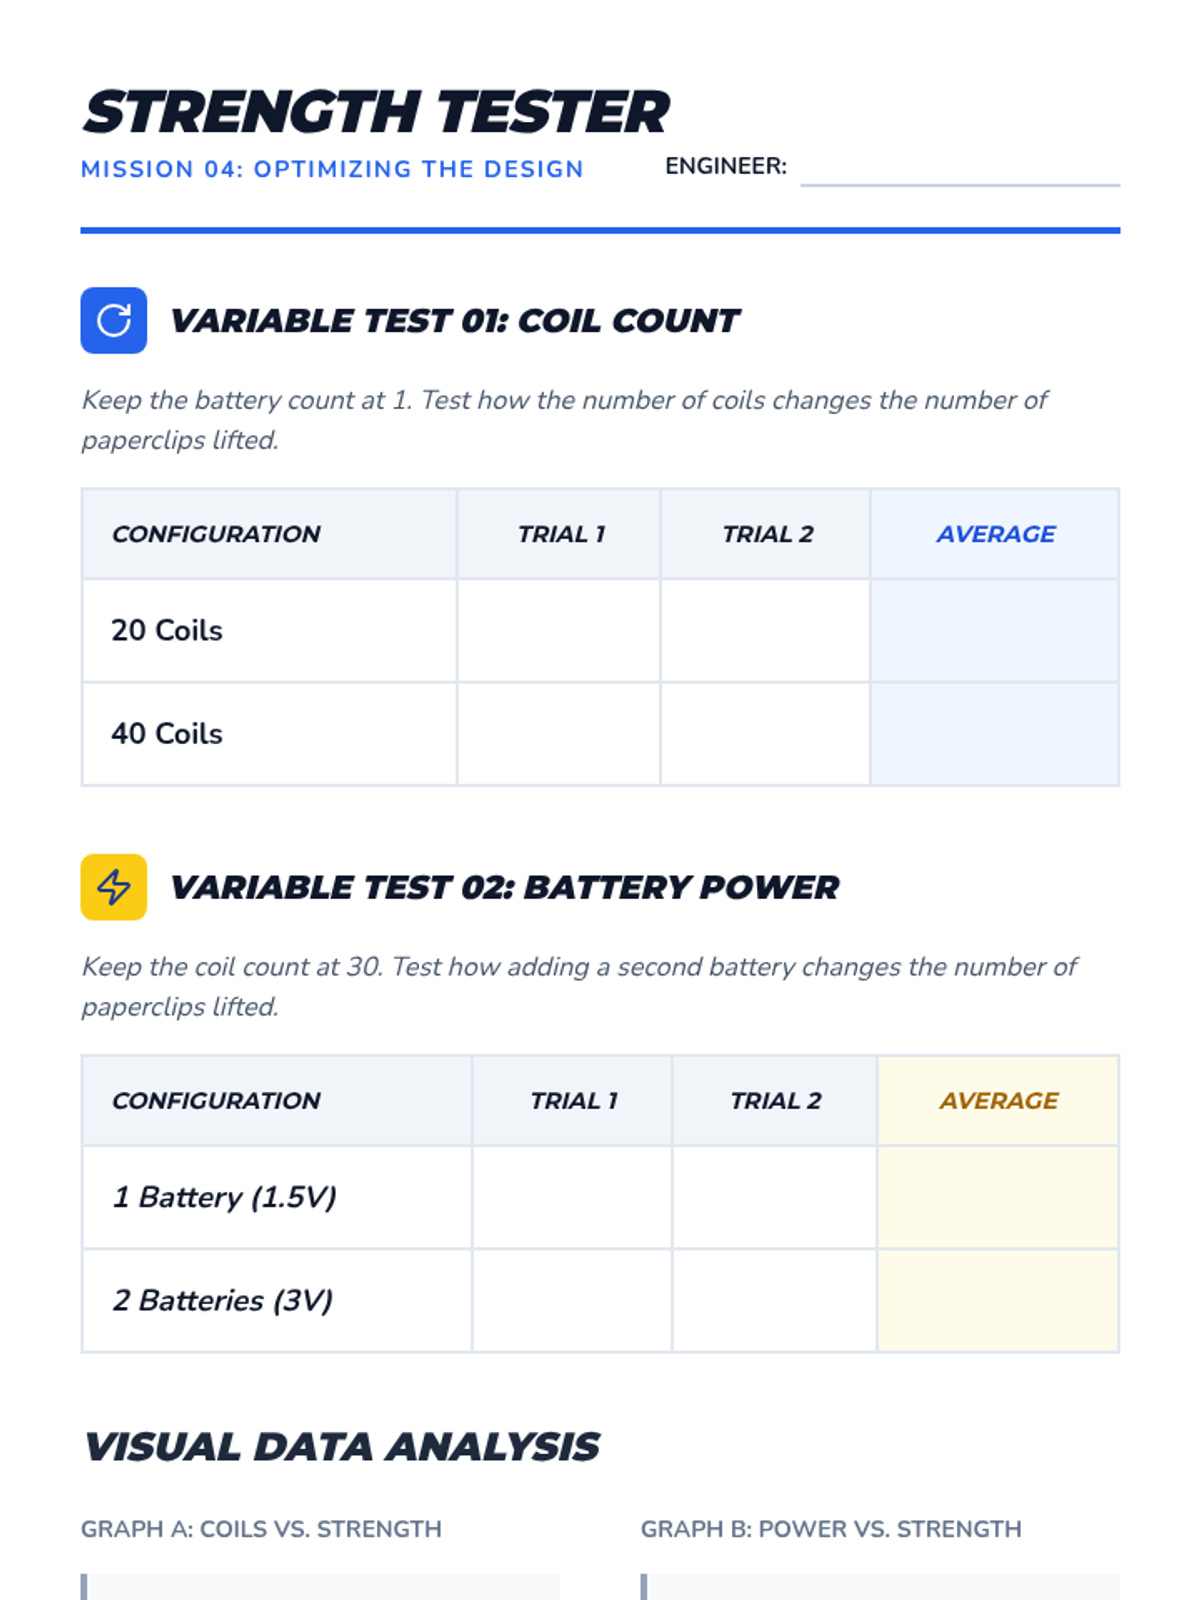Click the Graph A: Coils vs. Strength label
This screenshot has height=1600, width=1200.
tap(261, 1529)
